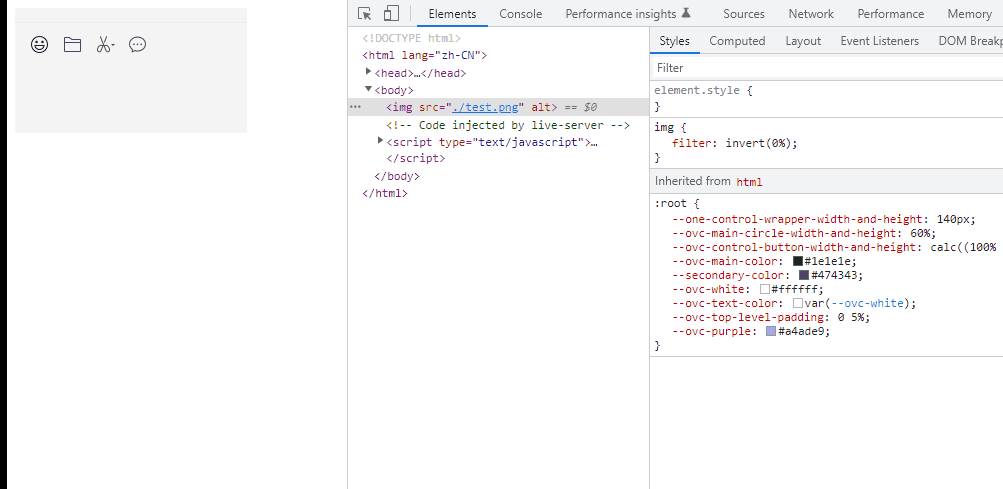Click the calc((100% button width value
1003x489 pixels.
[x=963, y=247]
